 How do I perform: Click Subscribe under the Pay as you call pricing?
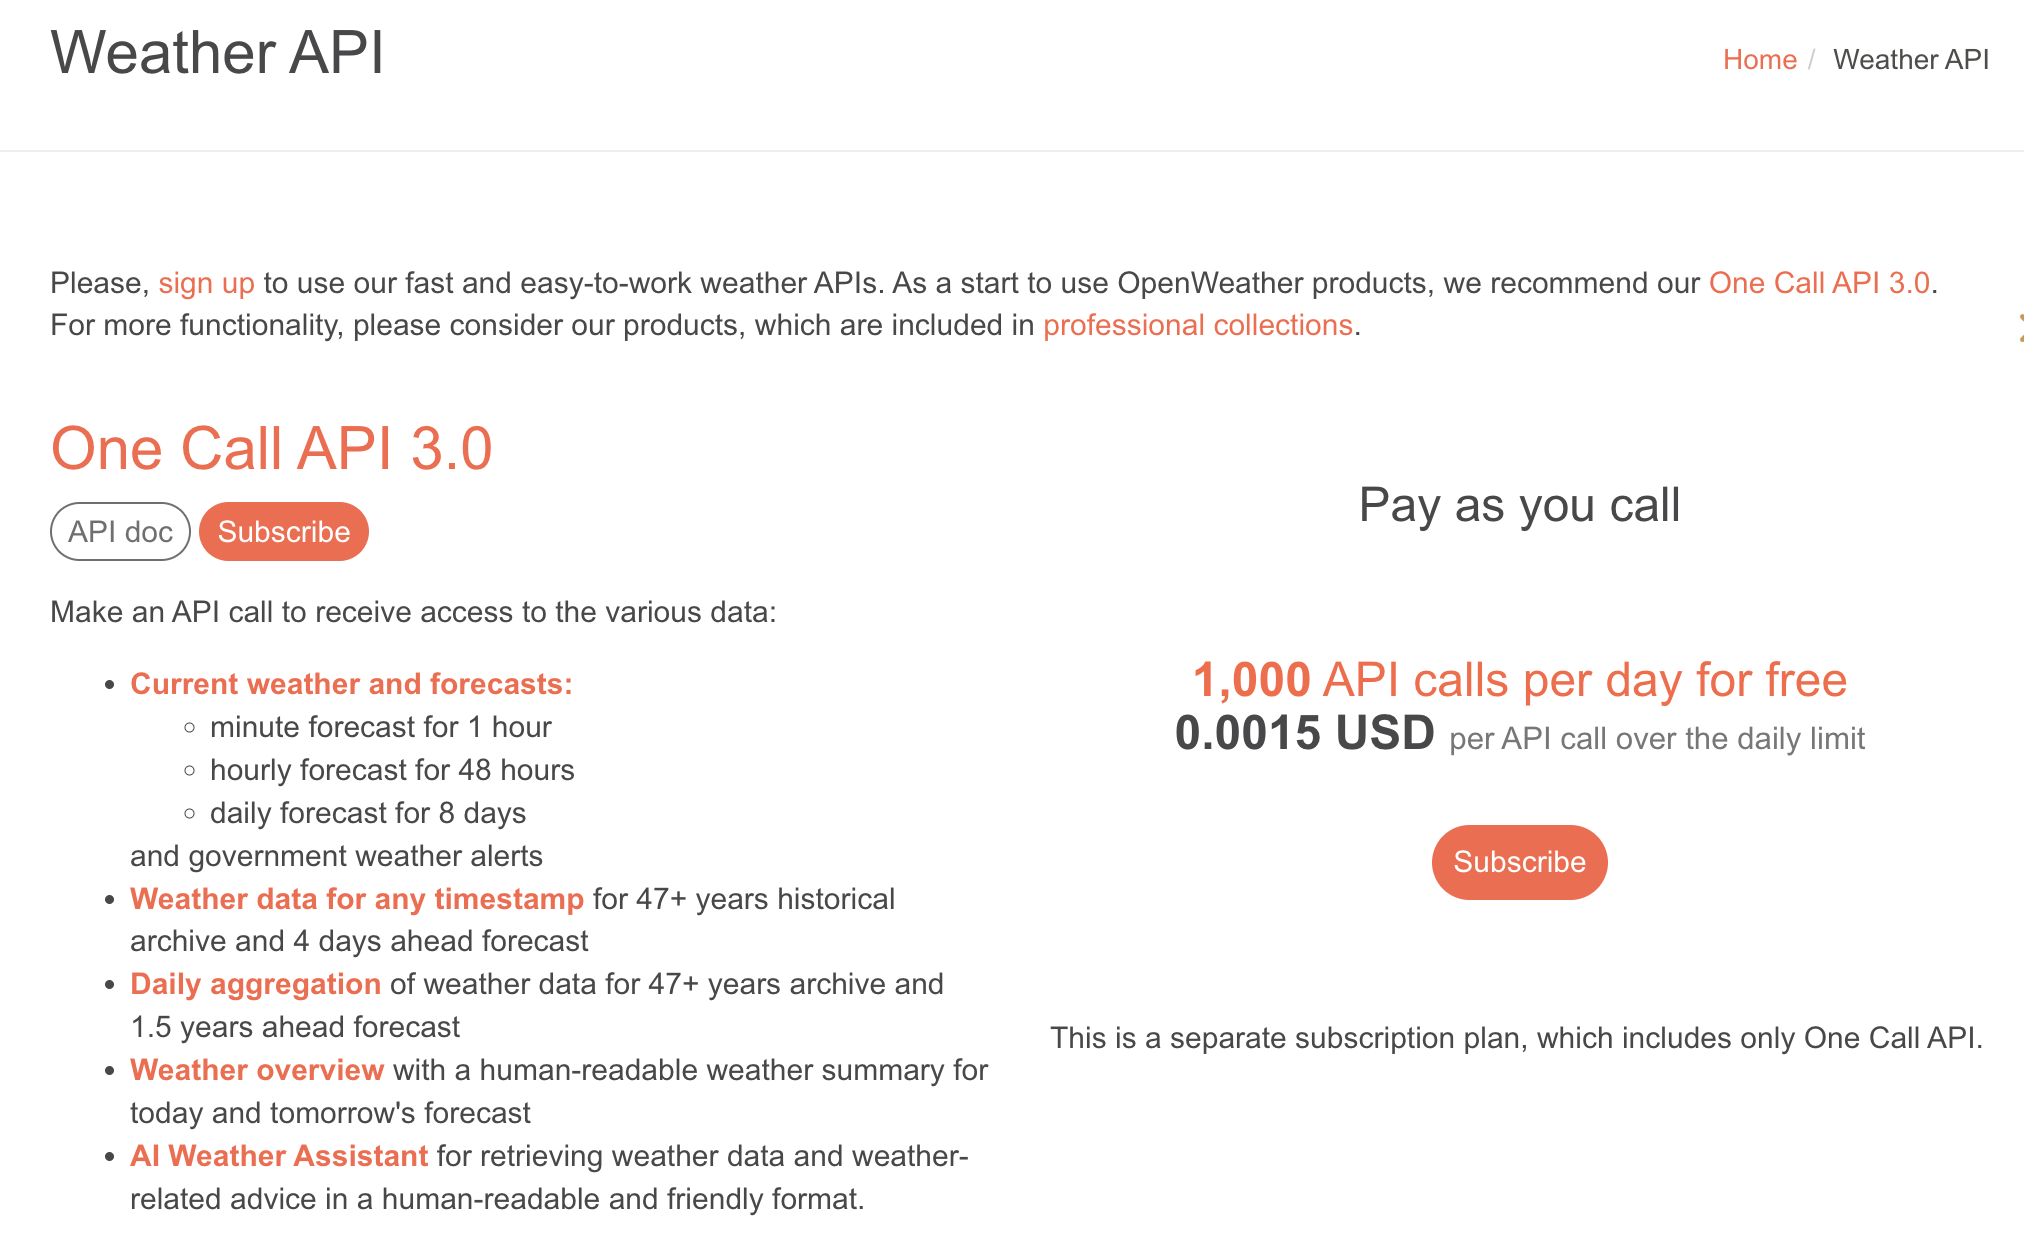tap(1518, 862)
